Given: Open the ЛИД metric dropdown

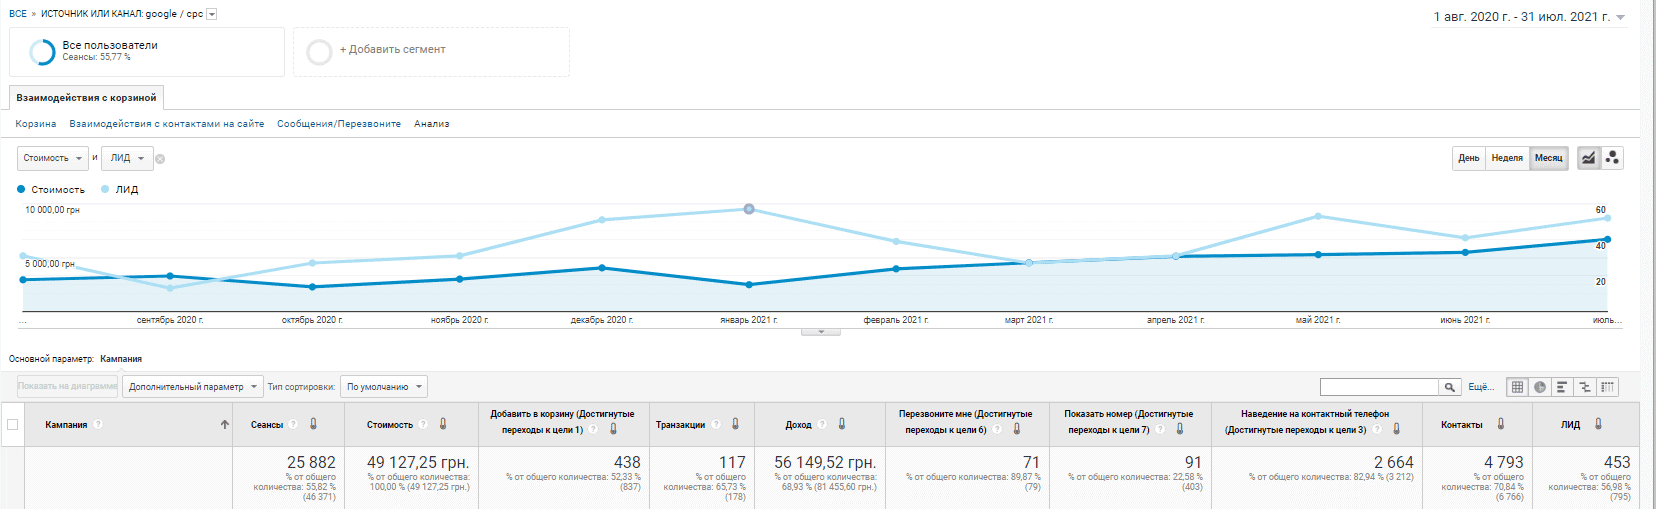Looking at the screenshot, I should (128, 158).
